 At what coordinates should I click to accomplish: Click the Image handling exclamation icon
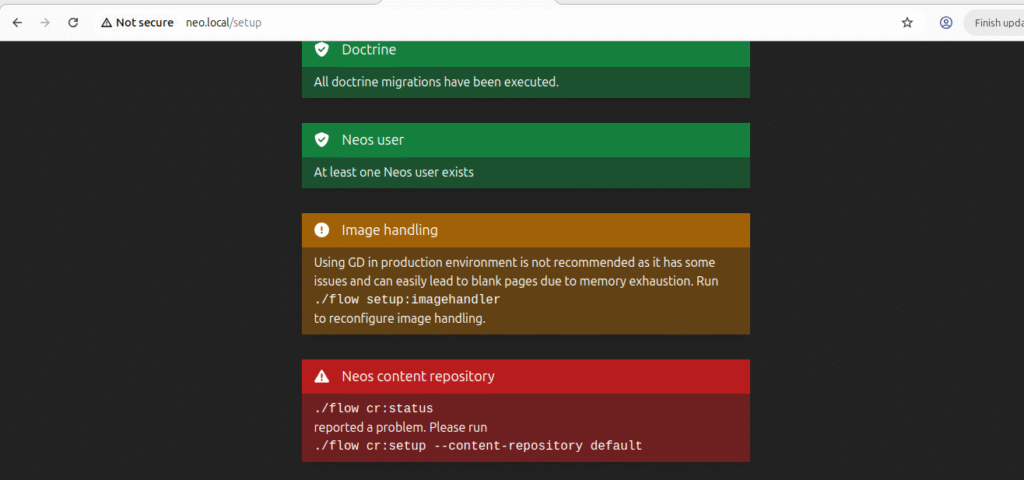(321, 230)
